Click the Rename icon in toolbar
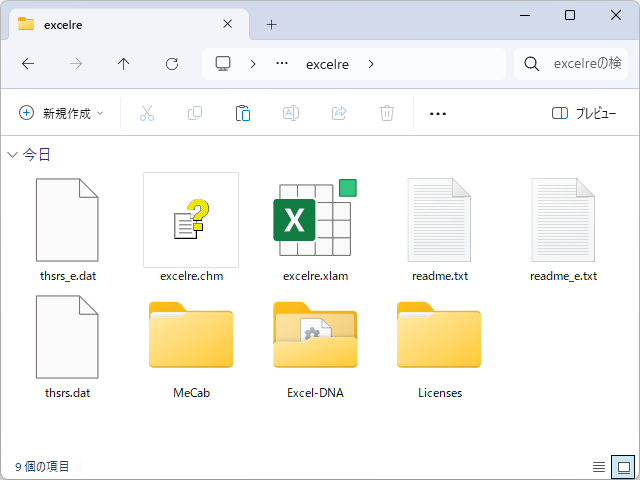This screenshot has width=640, height=480. [291, 113]
